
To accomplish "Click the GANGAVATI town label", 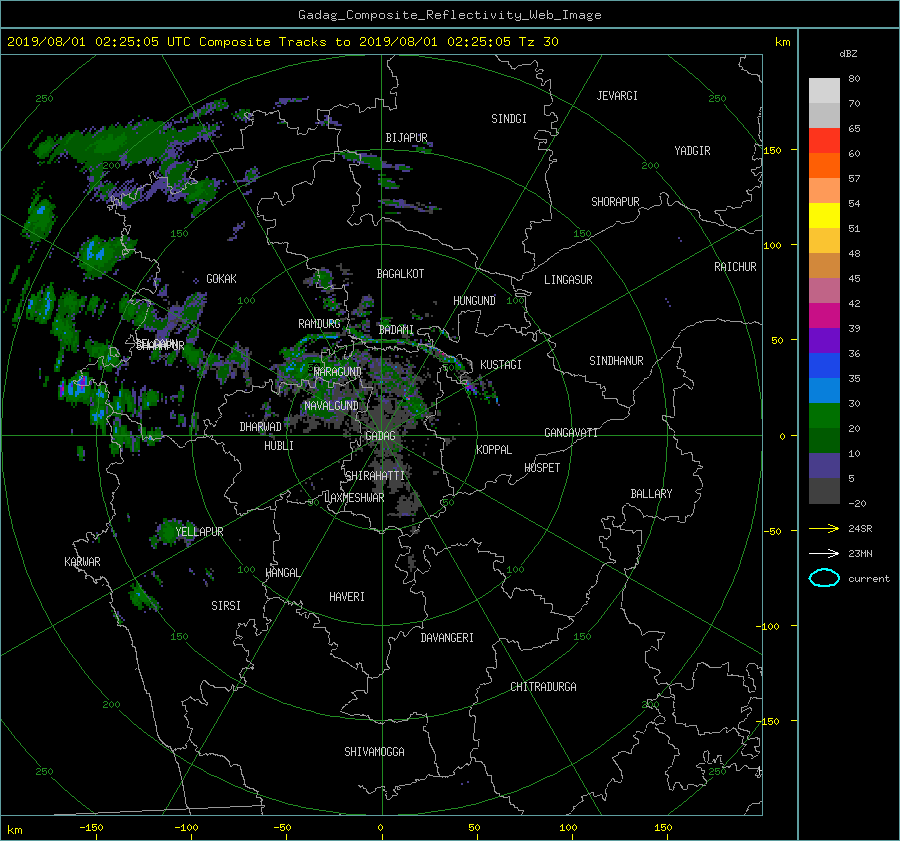I will (571, 433).
